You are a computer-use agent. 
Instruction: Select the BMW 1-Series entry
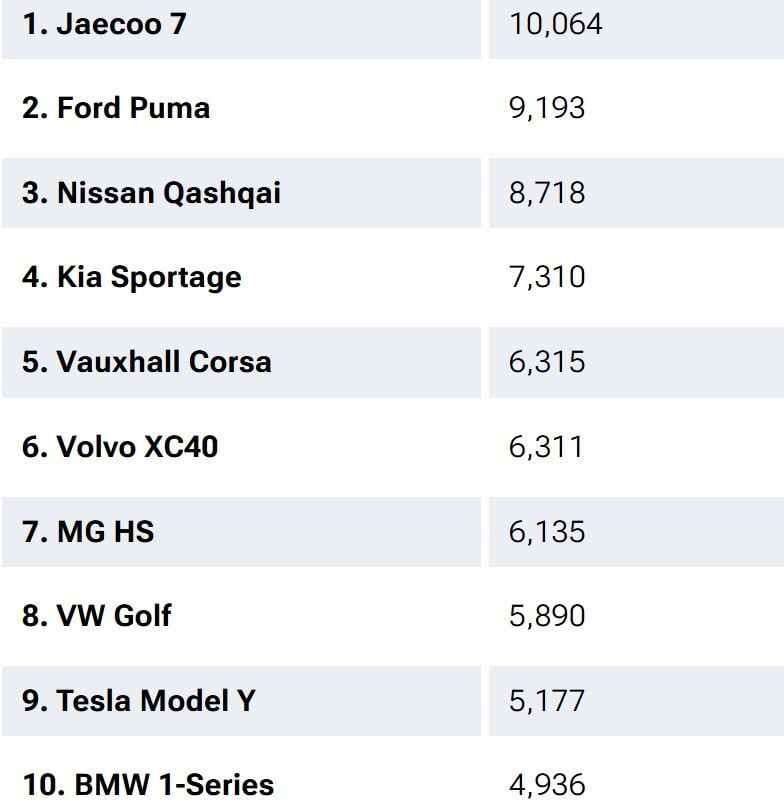pos(148,785)
